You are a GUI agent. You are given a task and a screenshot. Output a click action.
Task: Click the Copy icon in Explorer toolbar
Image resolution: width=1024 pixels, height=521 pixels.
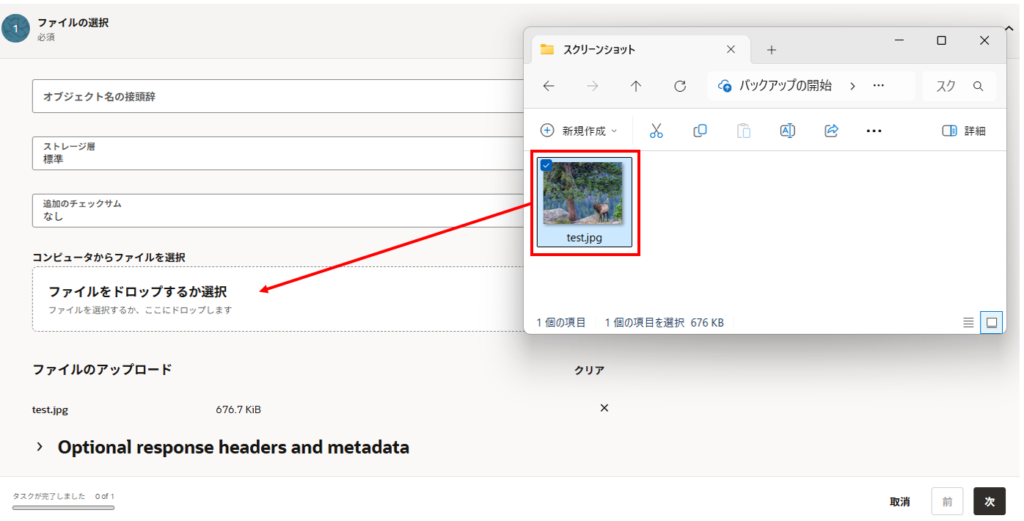point(700,131)
